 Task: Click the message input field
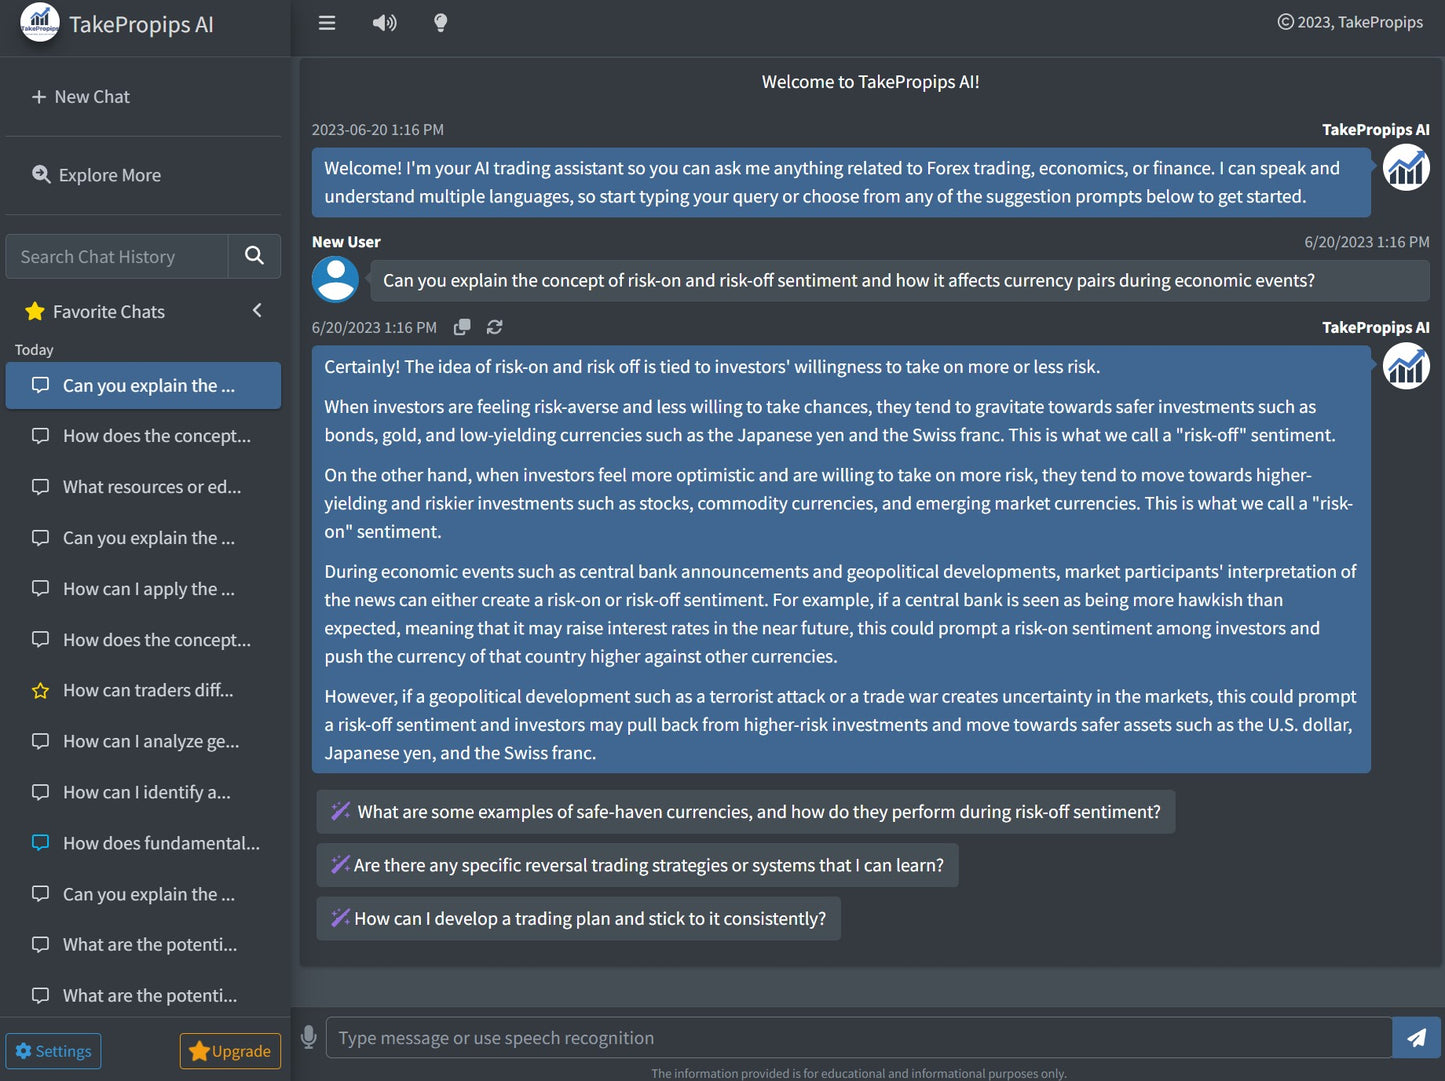click(859, 1038)
